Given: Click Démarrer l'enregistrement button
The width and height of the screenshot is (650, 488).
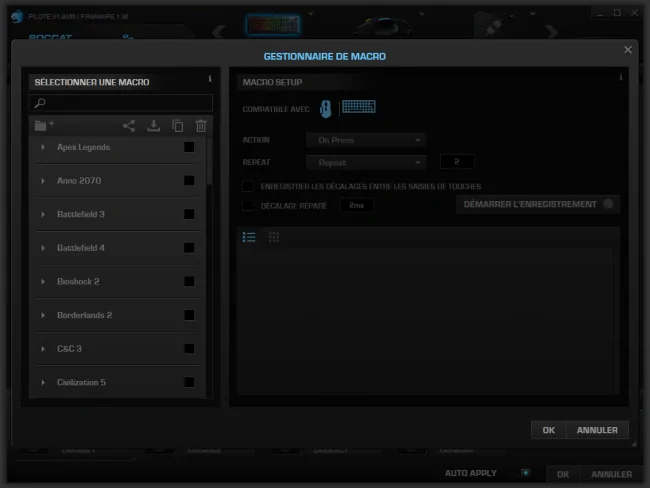Looking at the screenshot, I should [x=538, y=204].
